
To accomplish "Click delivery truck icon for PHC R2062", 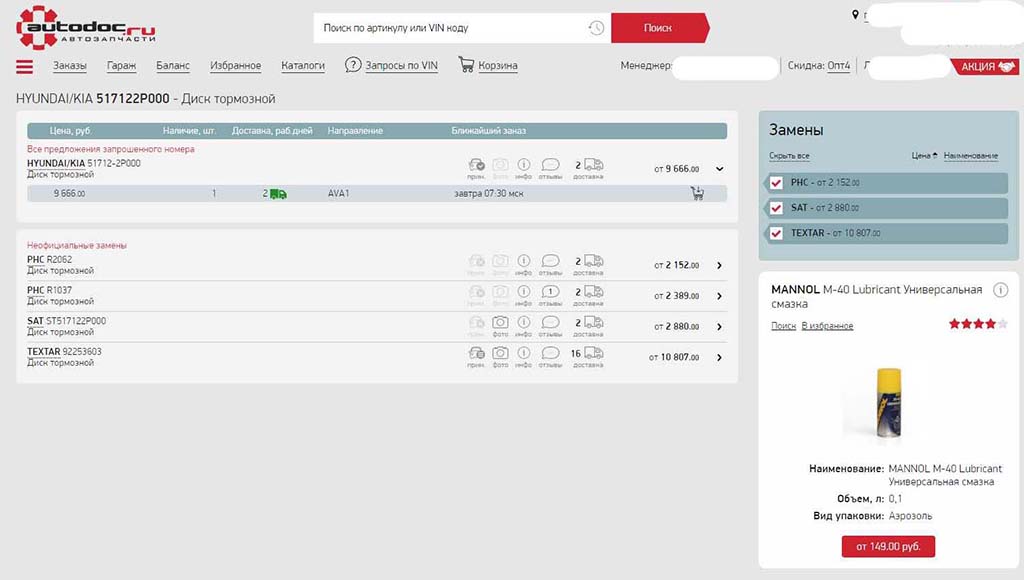I will pyautogui.click(x=593, y=262).
